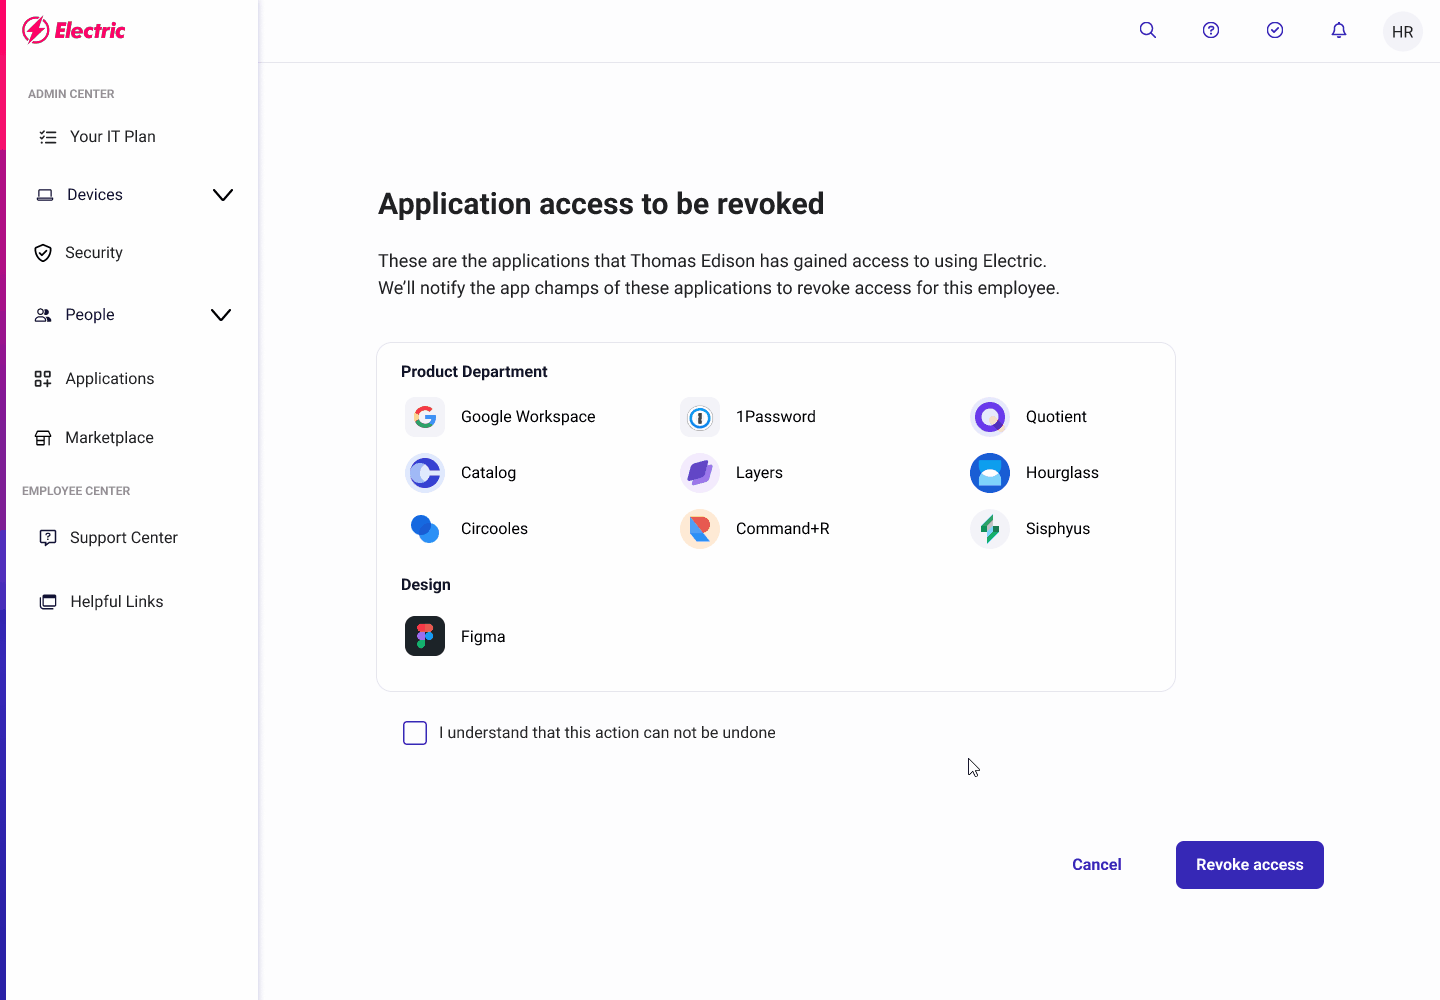This screenshot has width=1440, height=1000.
Task: Open Marketplace in sidebar
Action: point(109,438)
